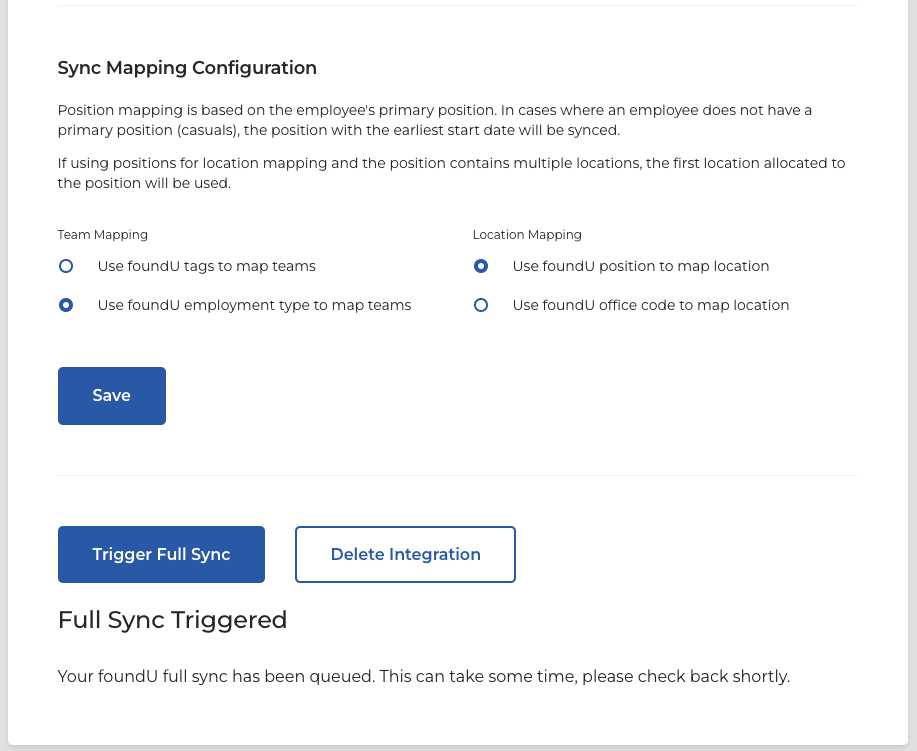Choose foundU position location radio button
Screen dimensions: 917x751
coord(481,266)
